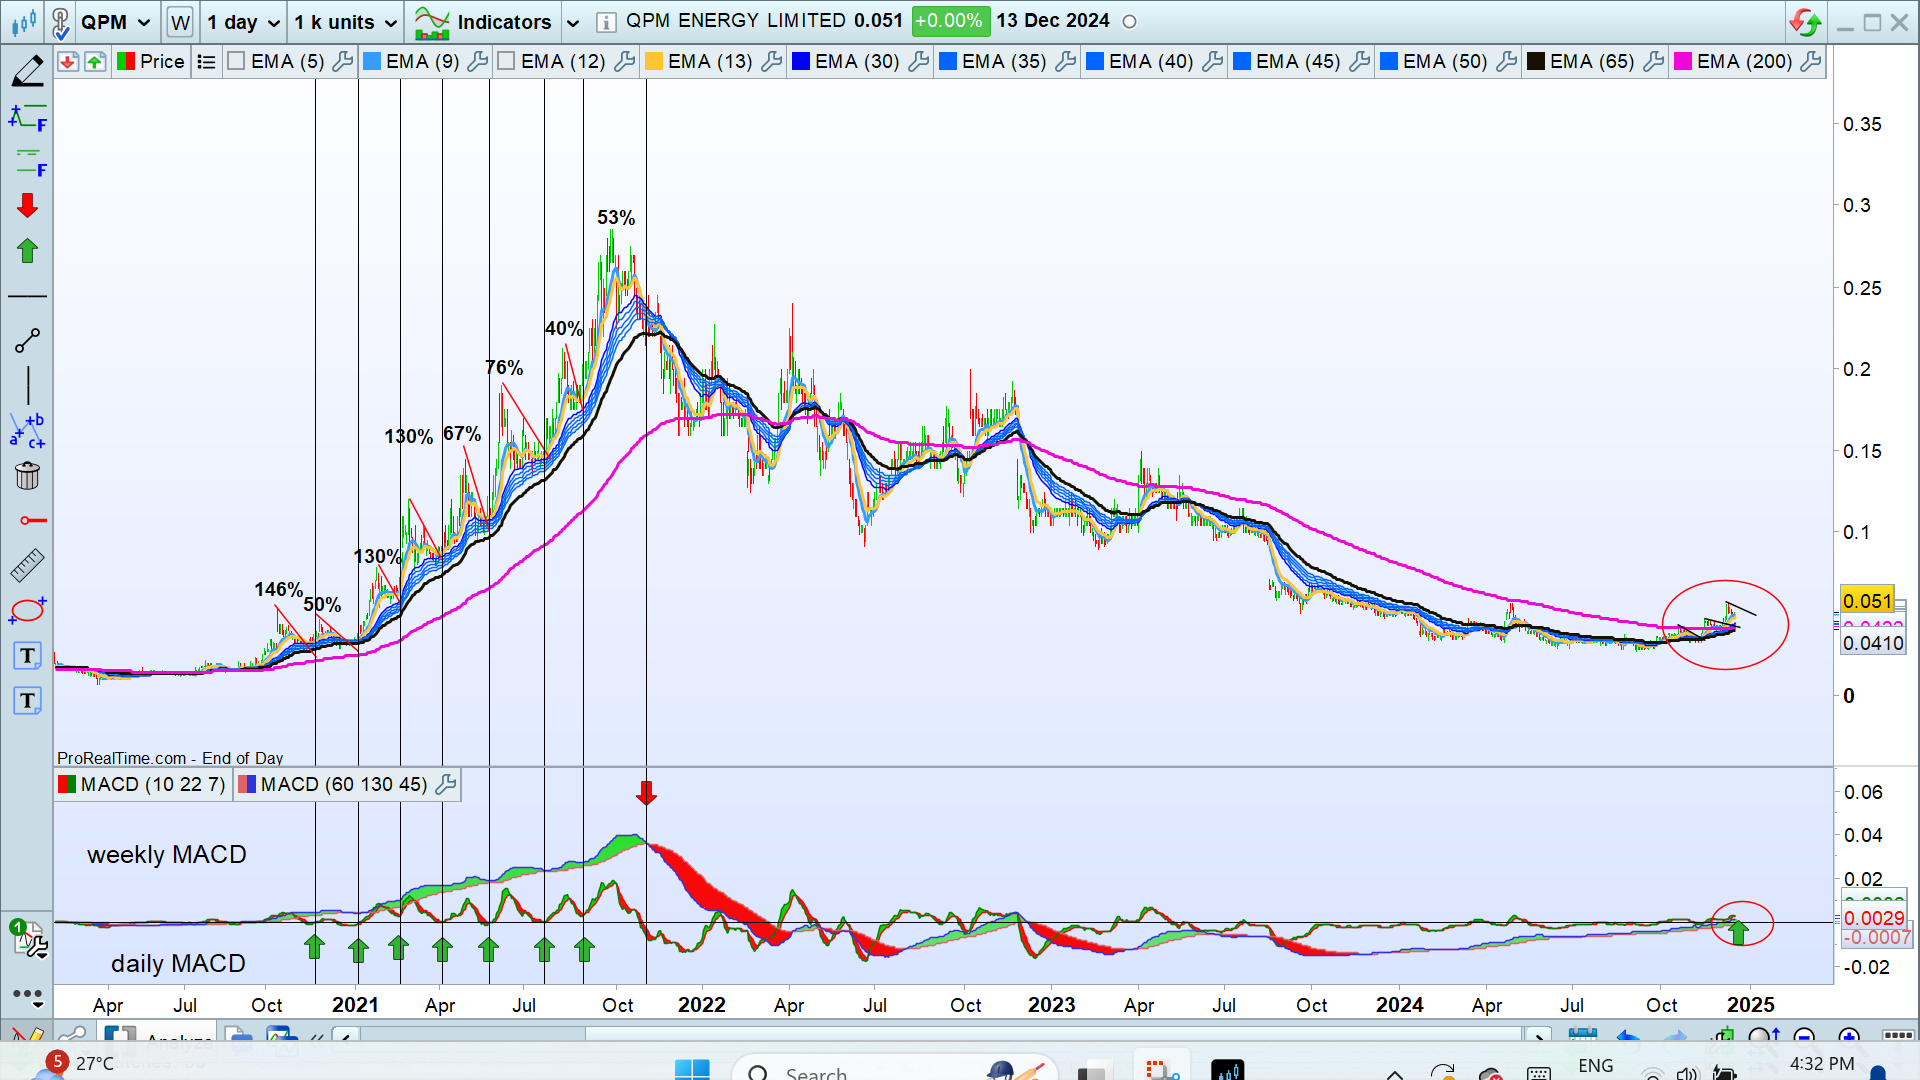Select the red ellipse drawing tool
This screenshot has width=1920, height=1080.
click(x=27, y=610)
